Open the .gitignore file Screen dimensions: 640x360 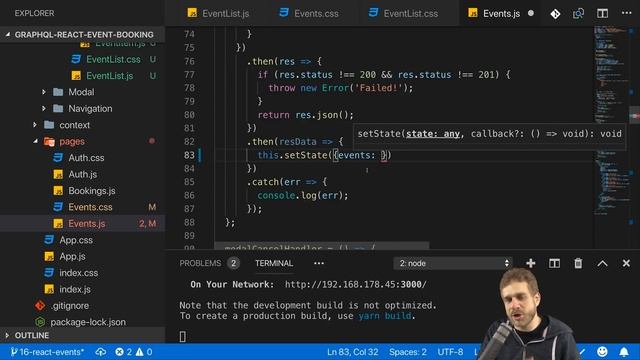pyautogui.click(x=69, y=305)
